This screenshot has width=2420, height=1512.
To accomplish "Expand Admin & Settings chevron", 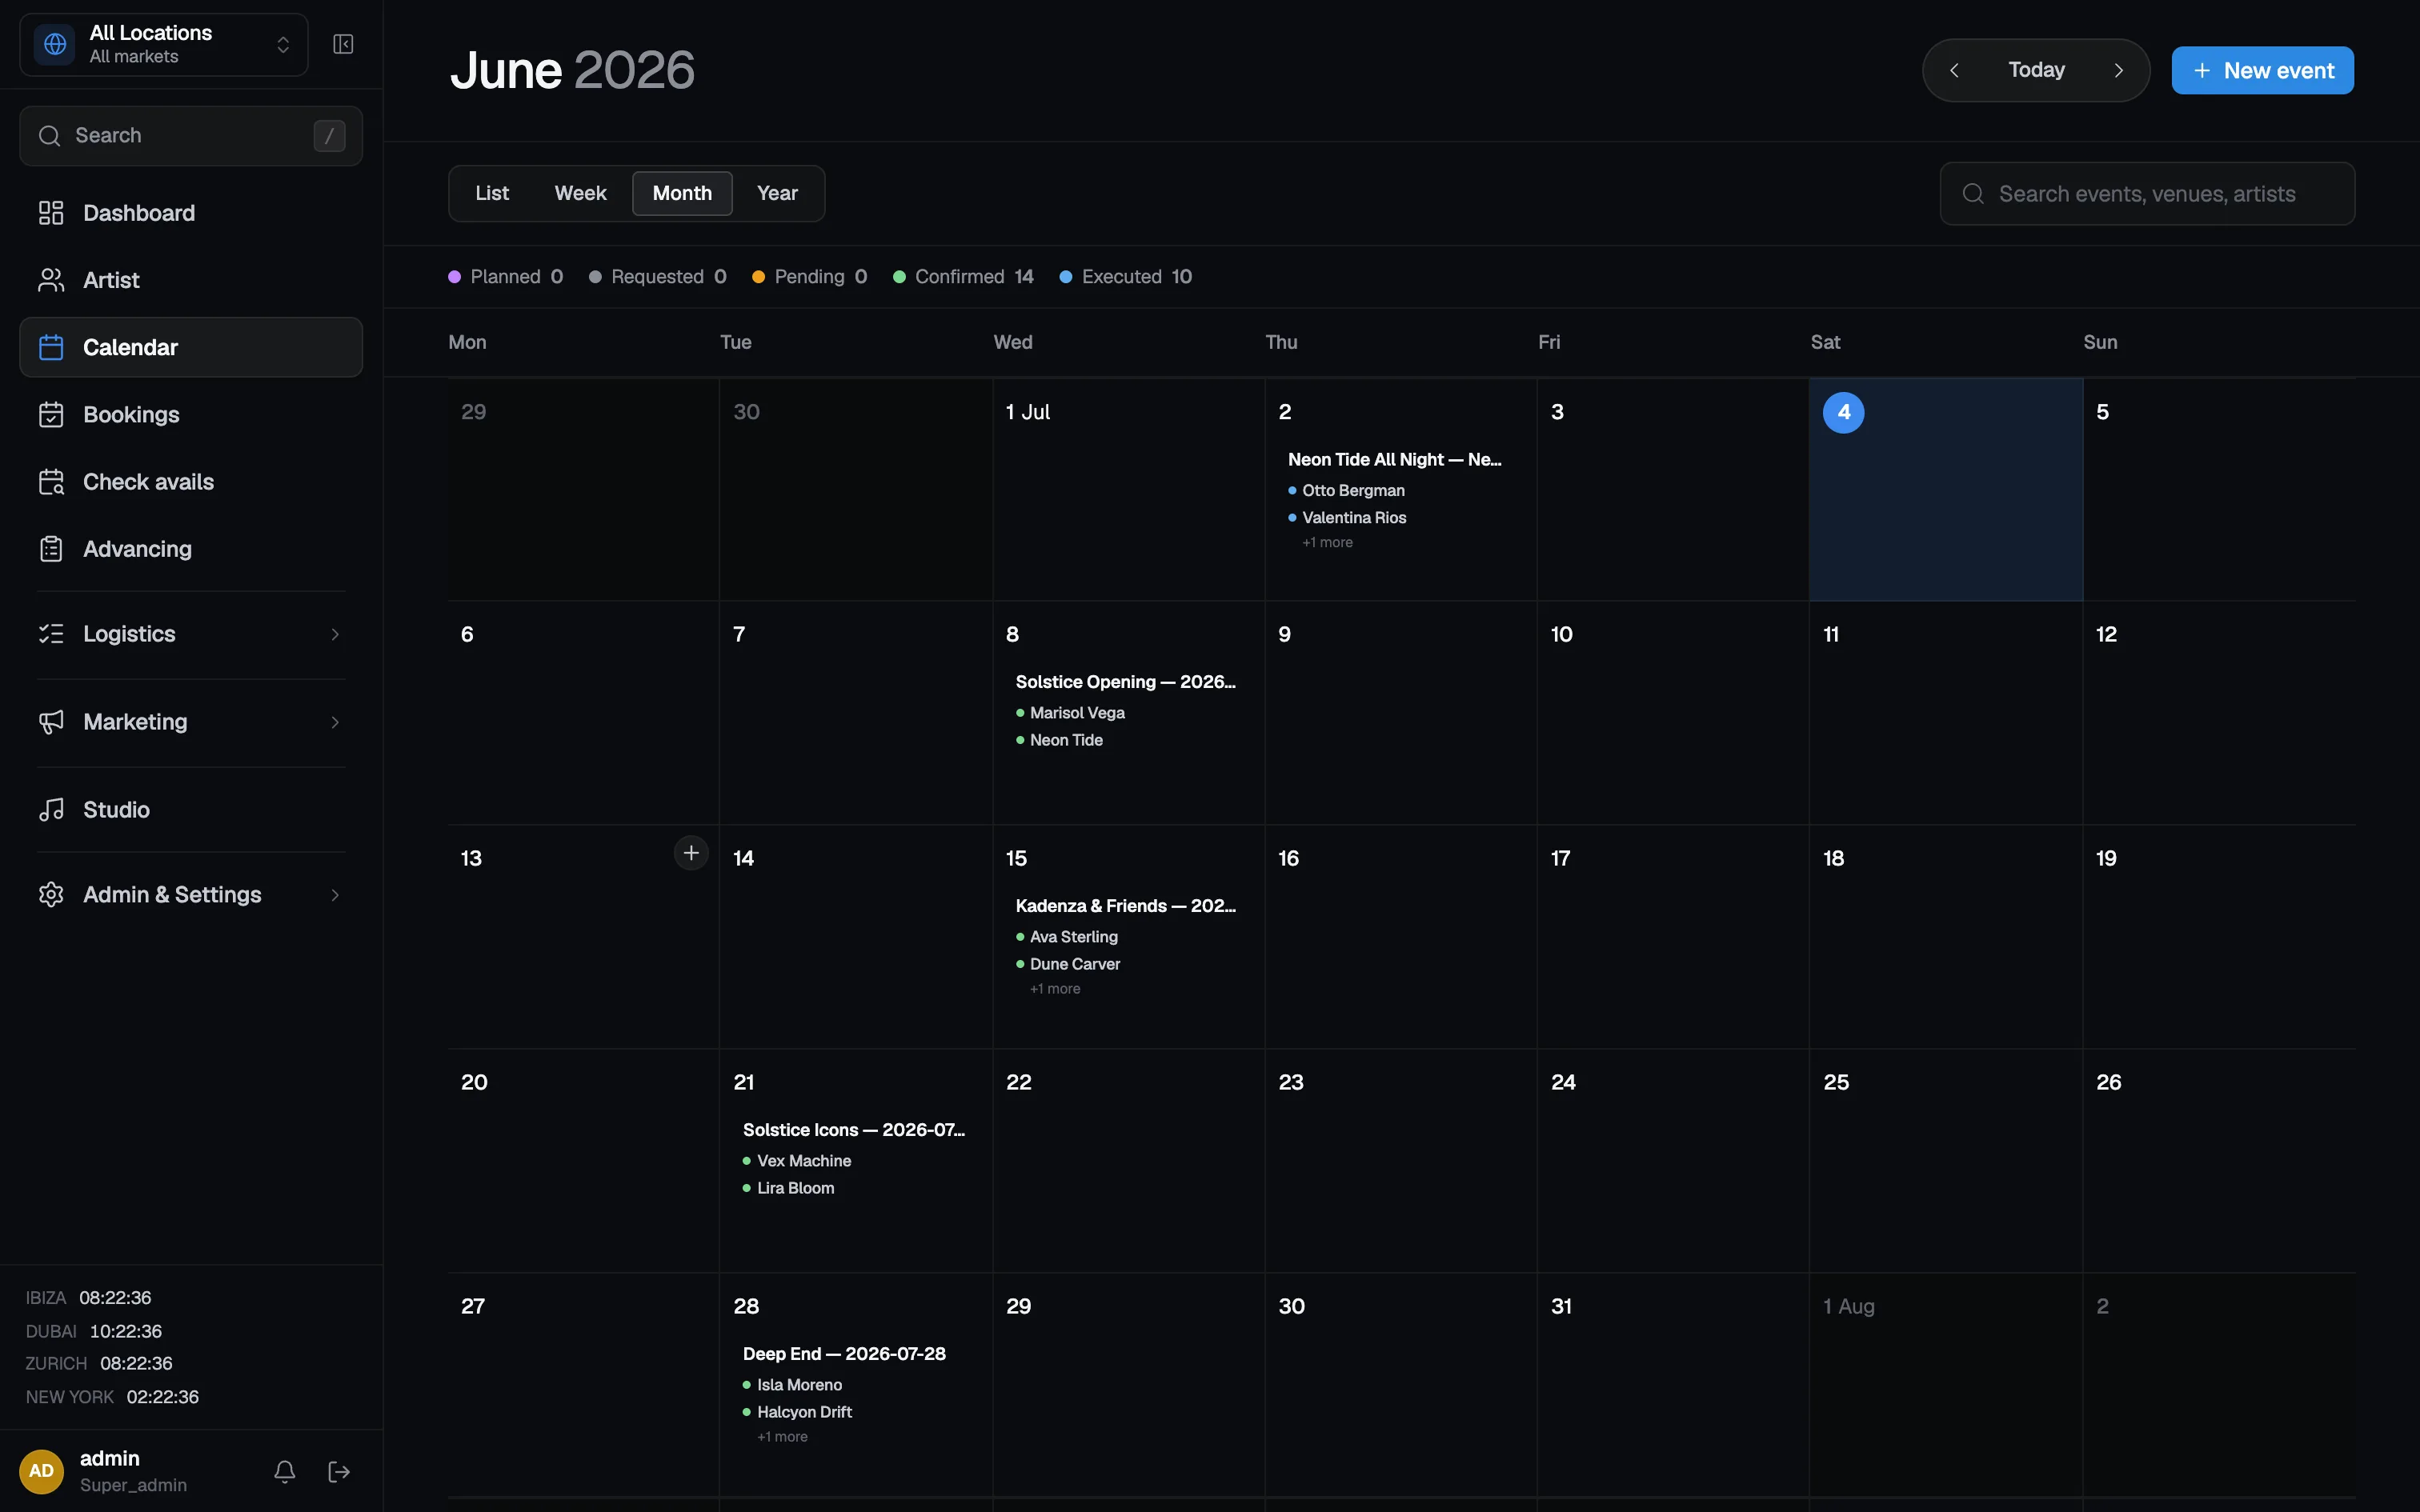I will pyautogui.click(x=335, y=895).
